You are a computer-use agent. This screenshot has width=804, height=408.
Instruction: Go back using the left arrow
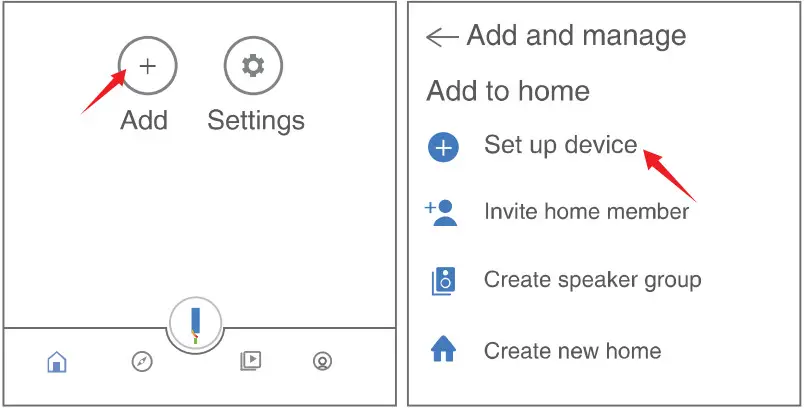coord(441,38)
